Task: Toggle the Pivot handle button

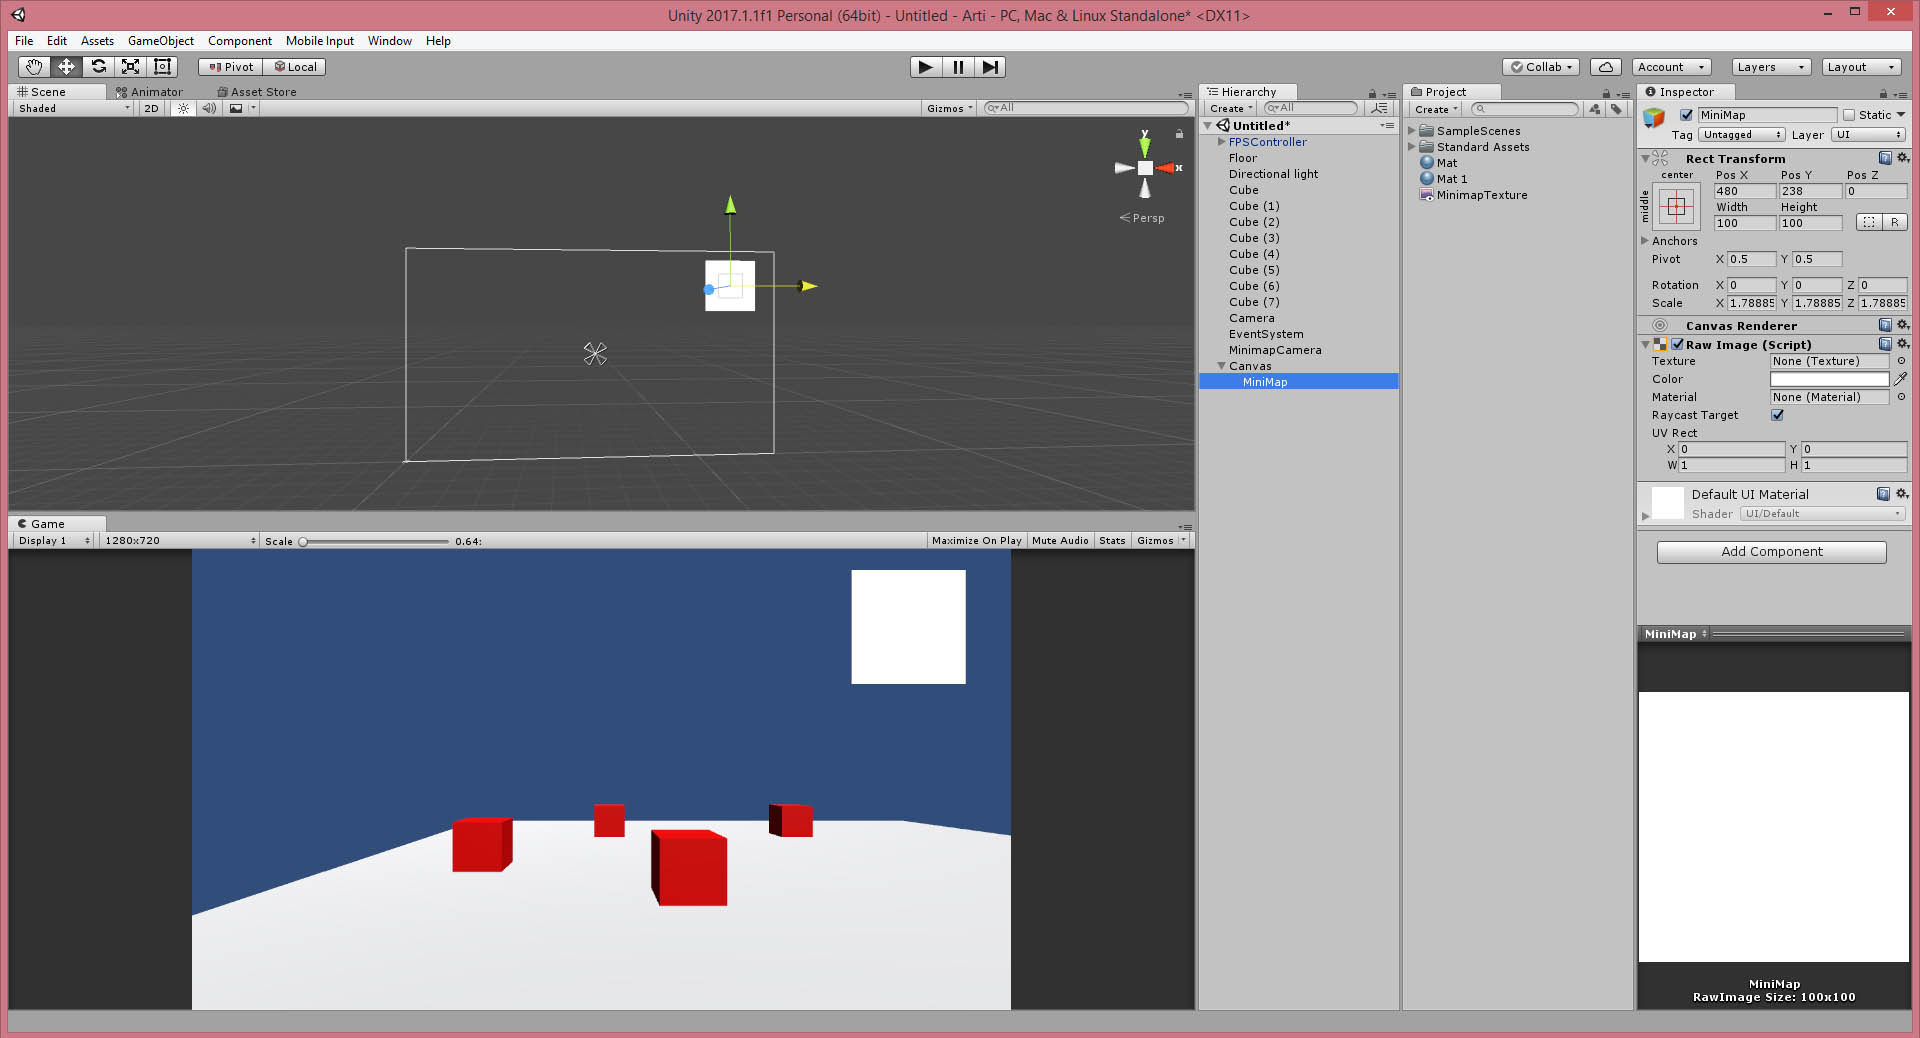Action: [x=231, y=67]
